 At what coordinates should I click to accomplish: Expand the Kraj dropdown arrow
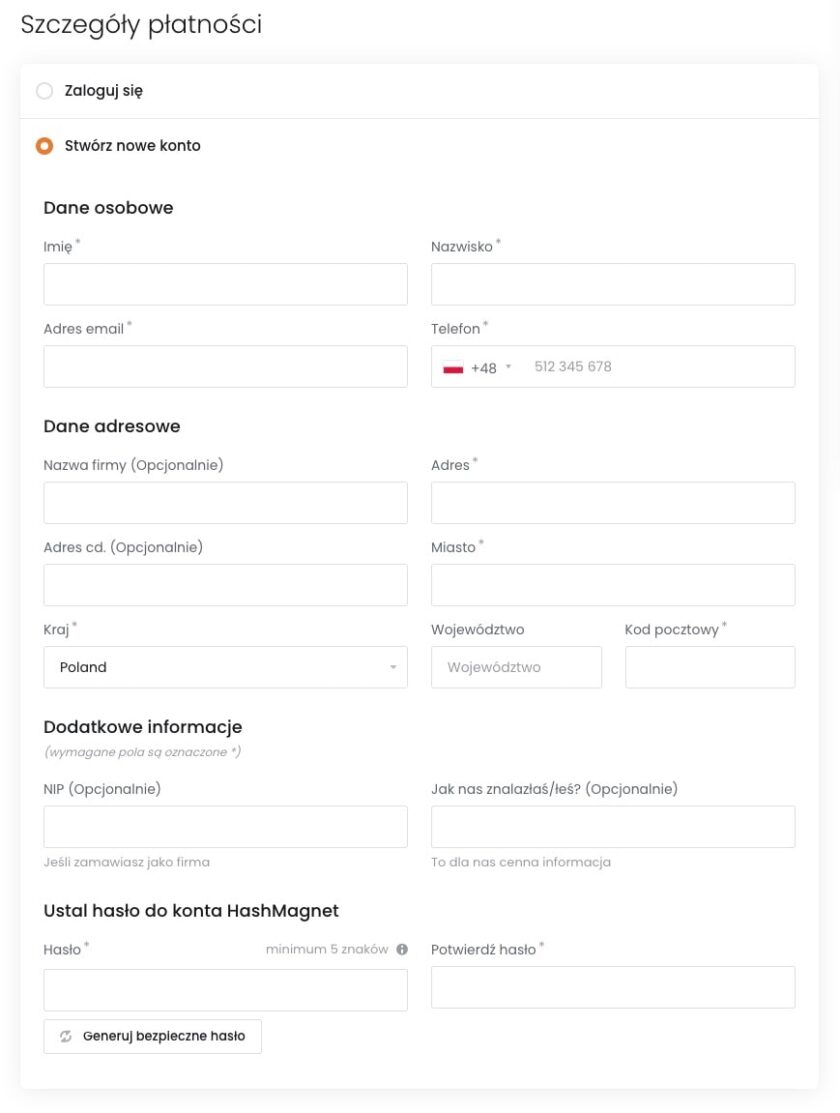395,666
